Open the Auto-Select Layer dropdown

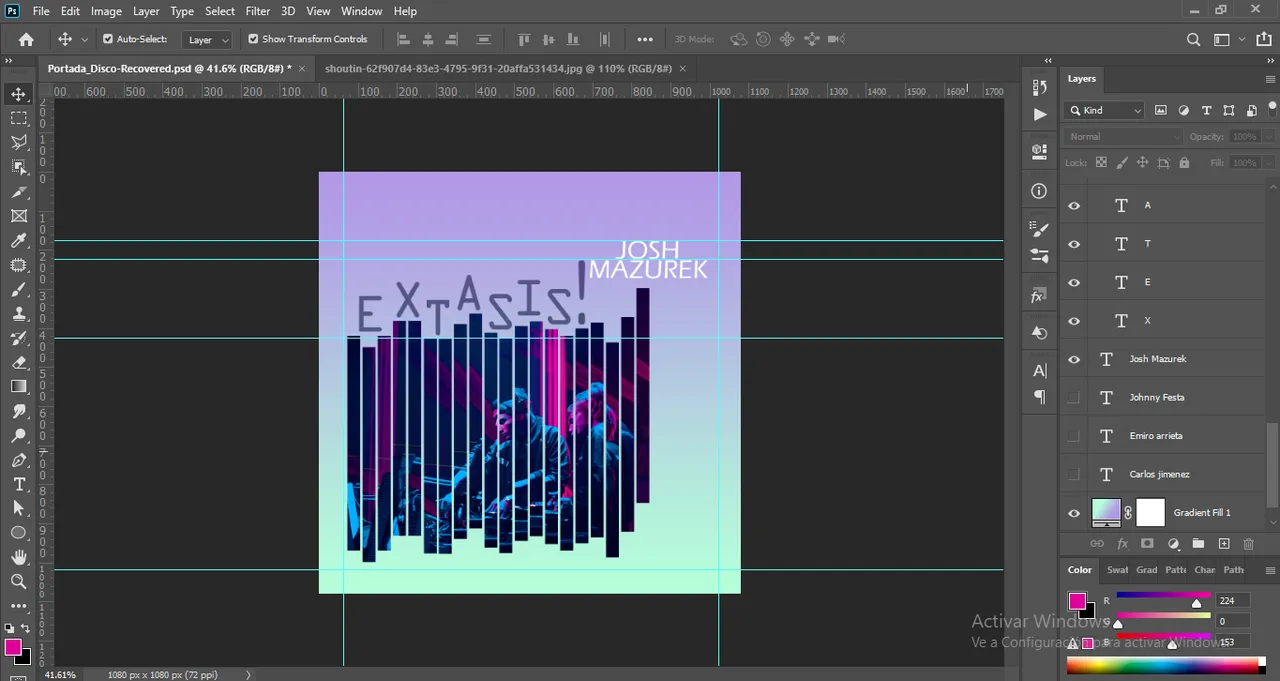pos(208,39)
